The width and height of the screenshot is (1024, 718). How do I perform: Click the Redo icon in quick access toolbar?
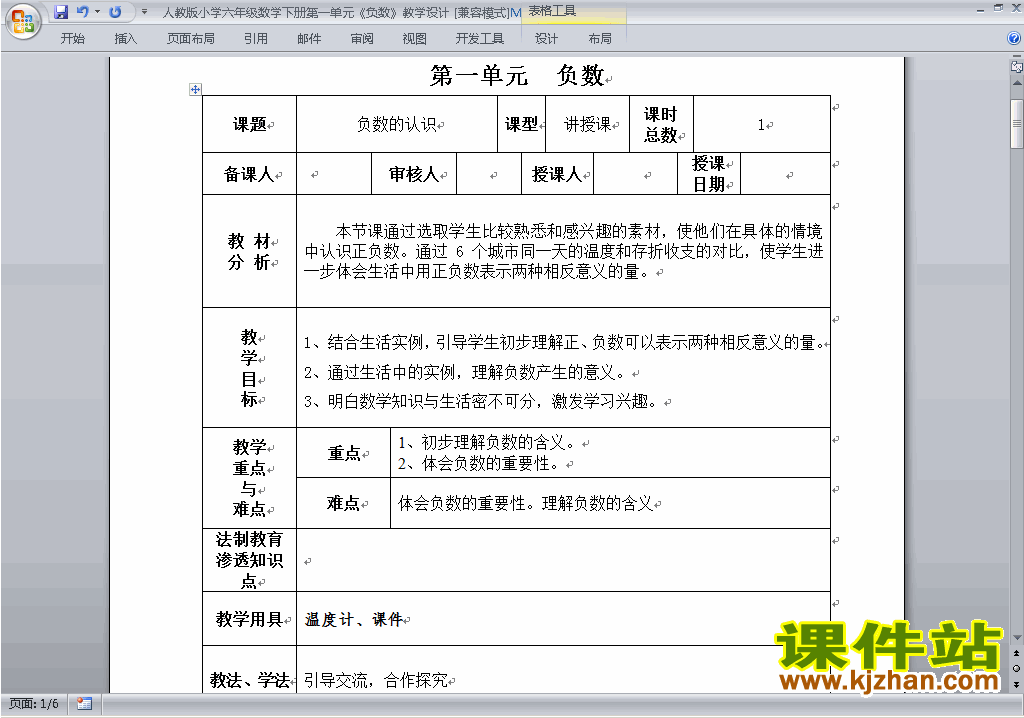click(x=116, y=12)
